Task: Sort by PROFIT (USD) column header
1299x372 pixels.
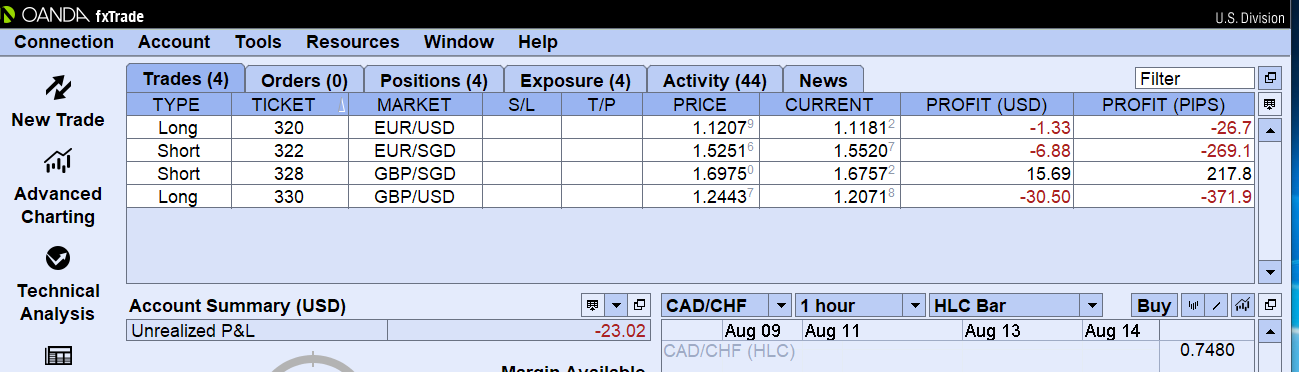Action: (x=986, y=104)
